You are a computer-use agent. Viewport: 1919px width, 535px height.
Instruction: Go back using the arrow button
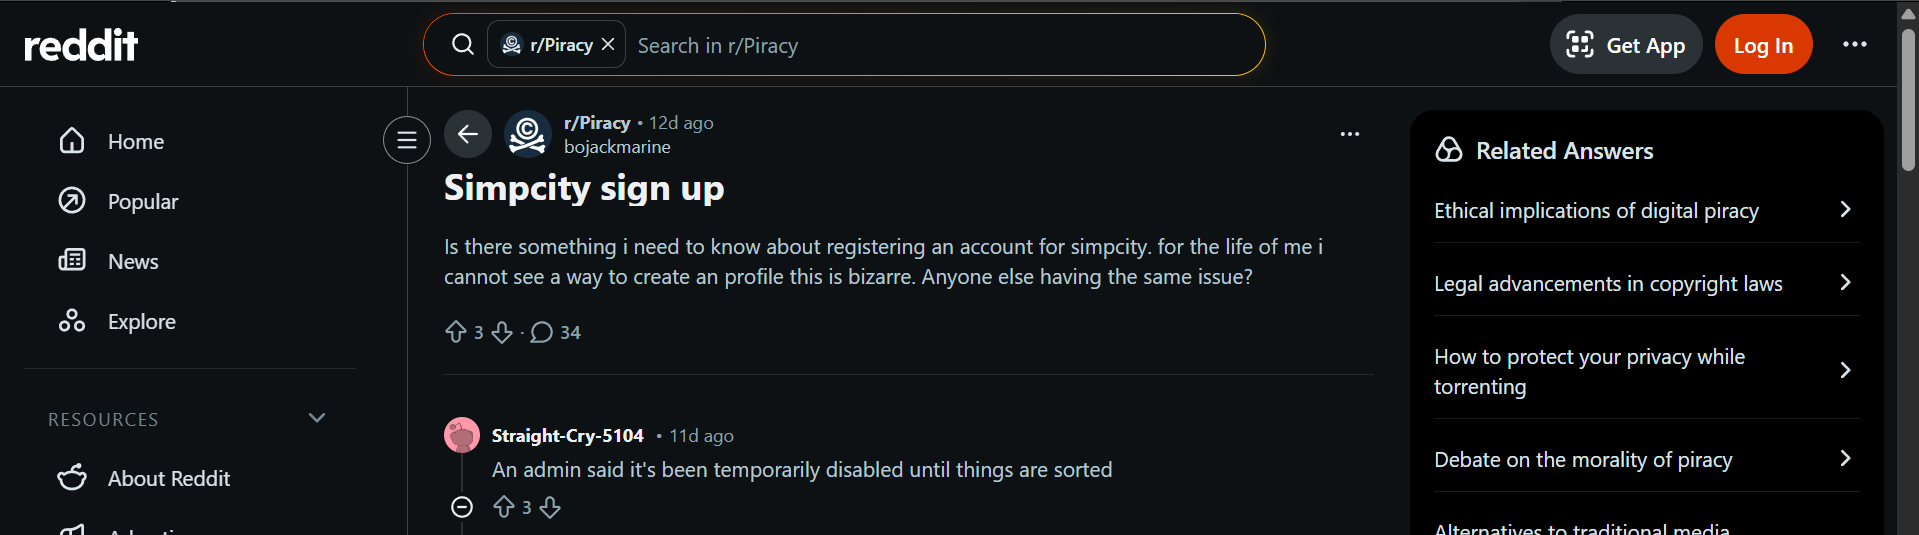coord(468,134)
